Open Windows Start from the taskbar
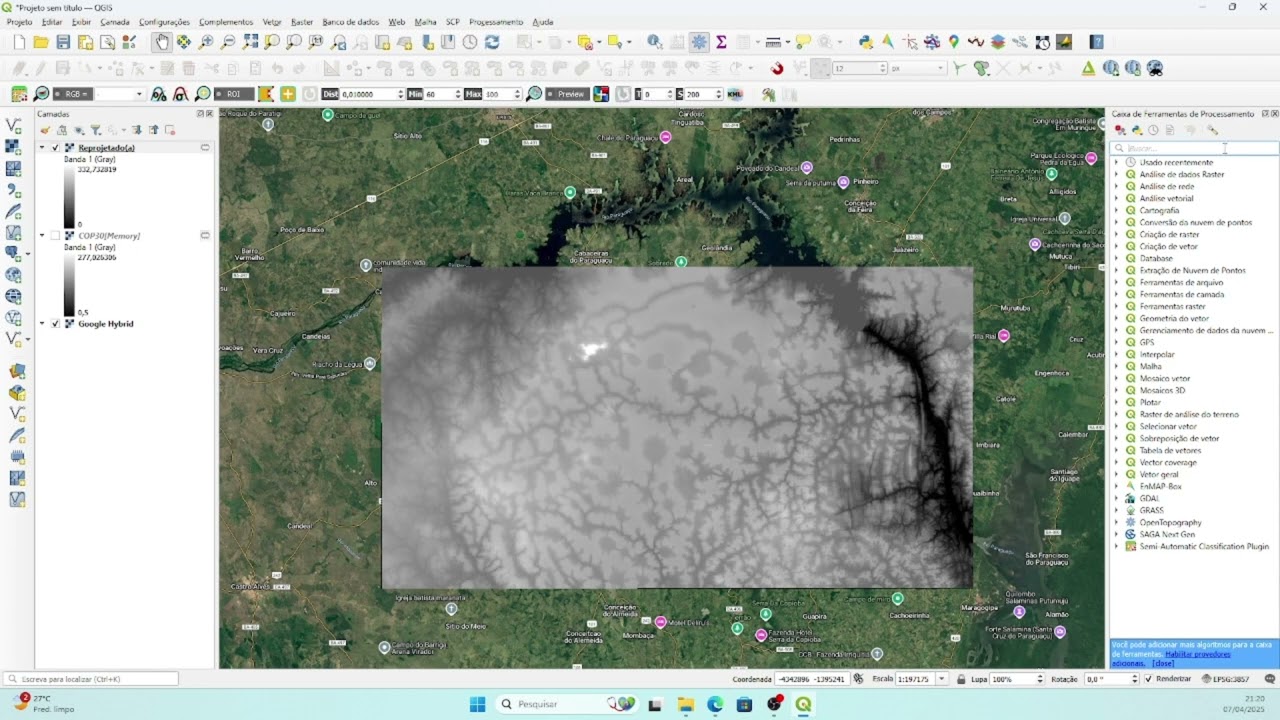This screenshot has height=720, width=1280. [x=477, y=704]
